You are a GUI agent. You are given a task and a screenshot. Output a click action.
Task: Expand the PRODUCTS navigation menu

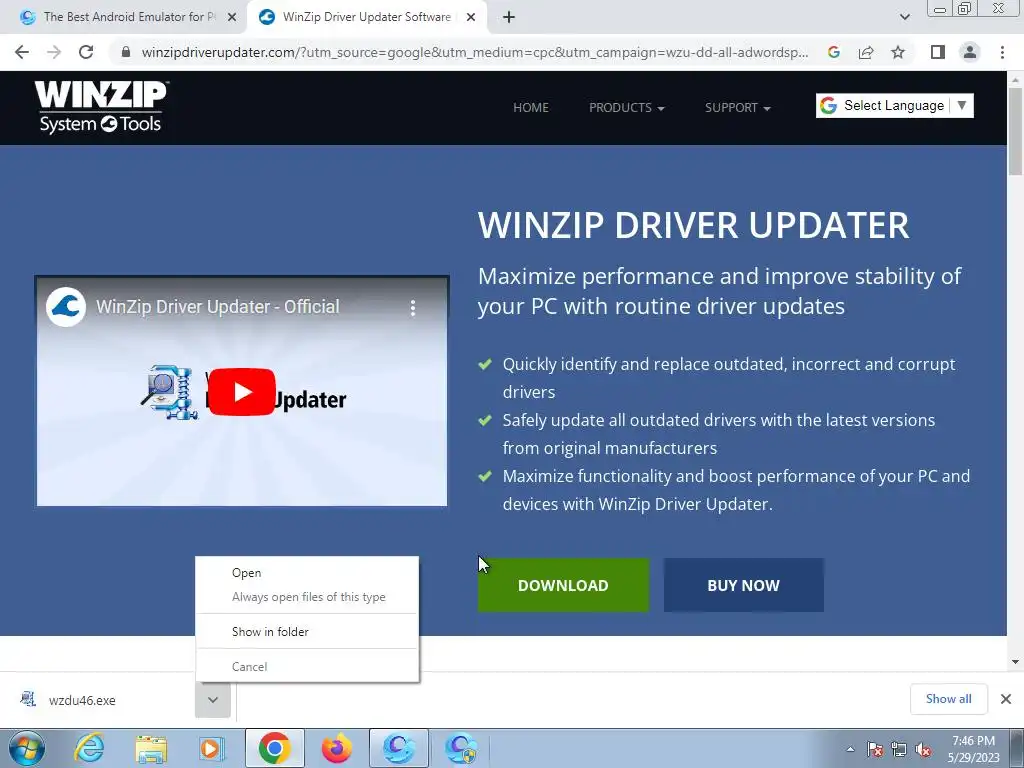[x=626, y=108]
